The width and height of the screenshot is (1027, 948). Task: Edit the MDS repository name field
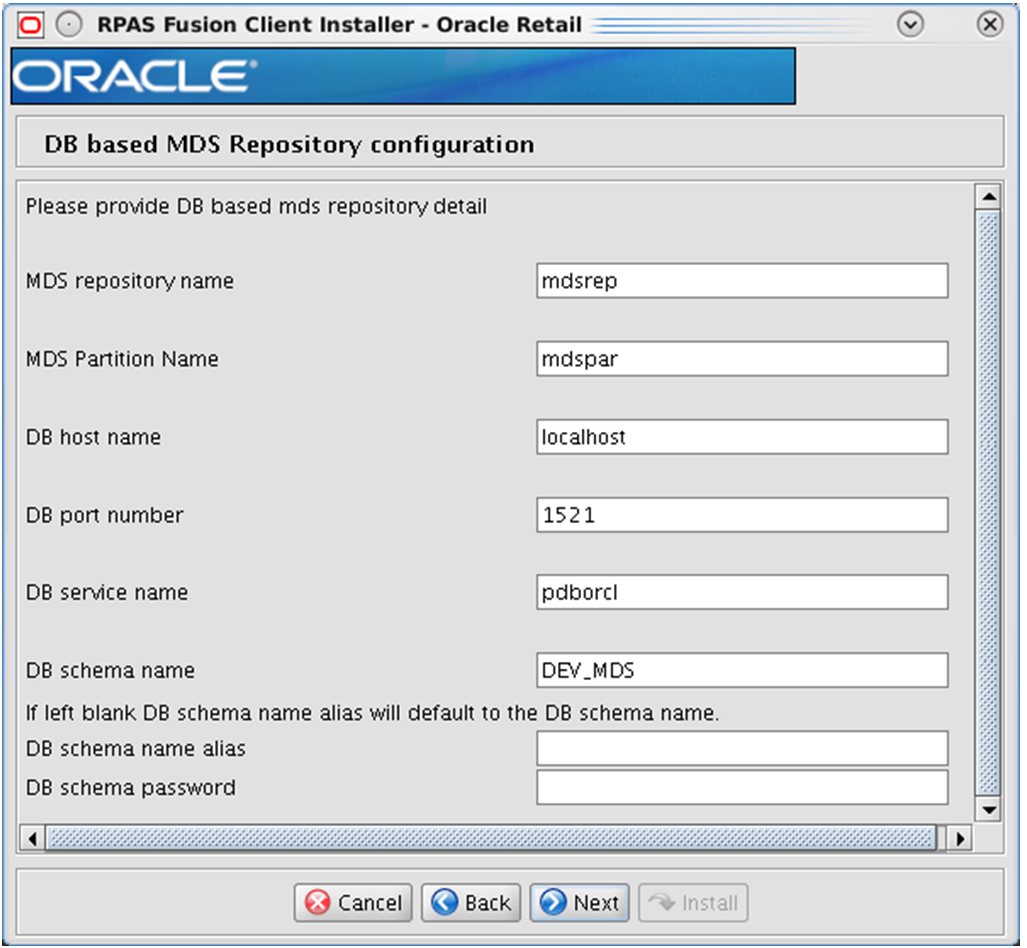click(742, 281)
